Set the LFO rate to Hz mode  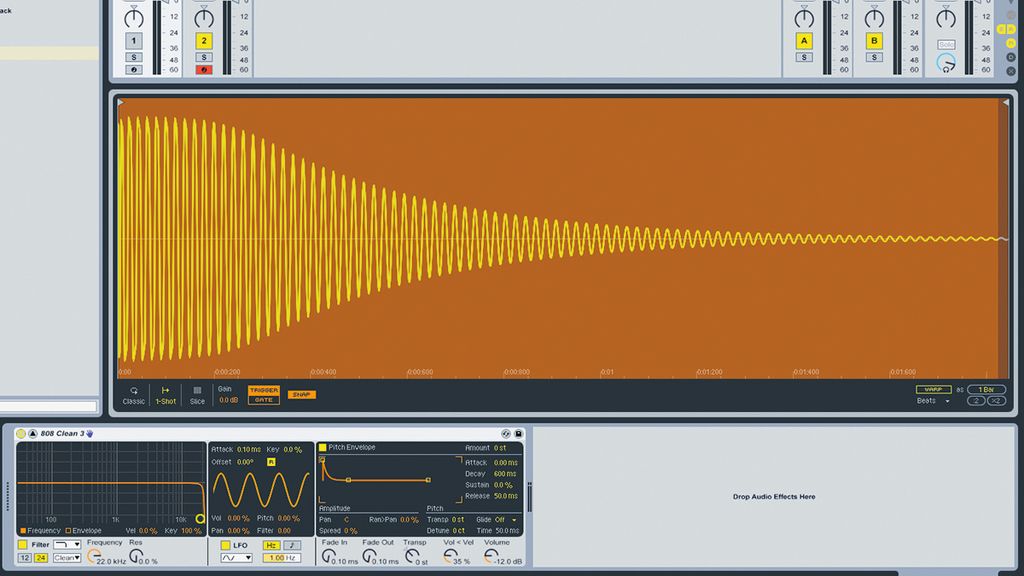271,543
